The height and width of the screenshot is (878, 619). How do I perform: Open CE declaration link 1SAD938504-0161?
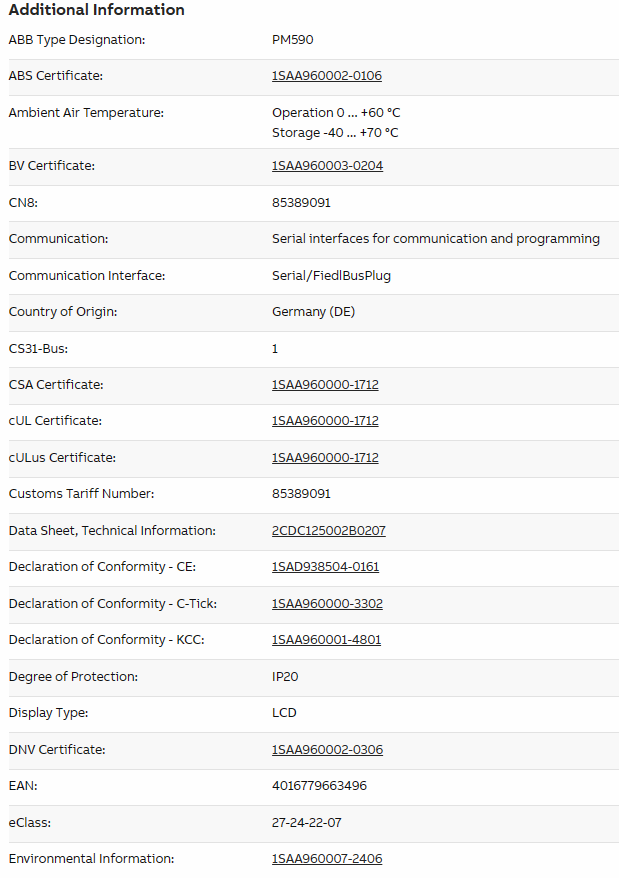click(325, 567)
